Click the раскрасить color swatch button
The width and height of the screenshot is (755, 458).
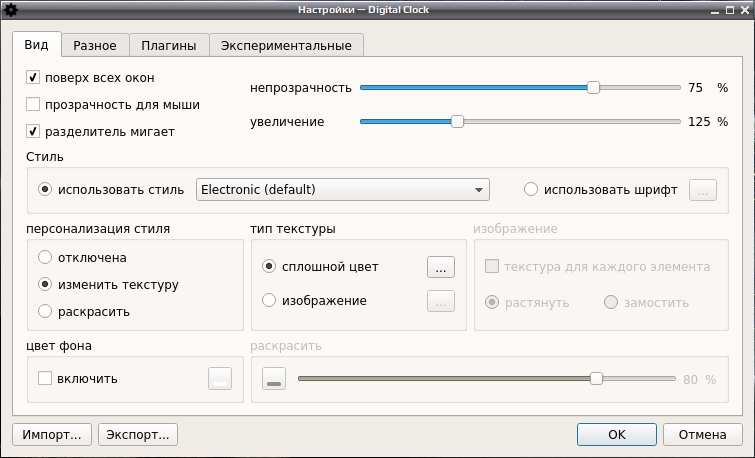click(x=274, y=379)
